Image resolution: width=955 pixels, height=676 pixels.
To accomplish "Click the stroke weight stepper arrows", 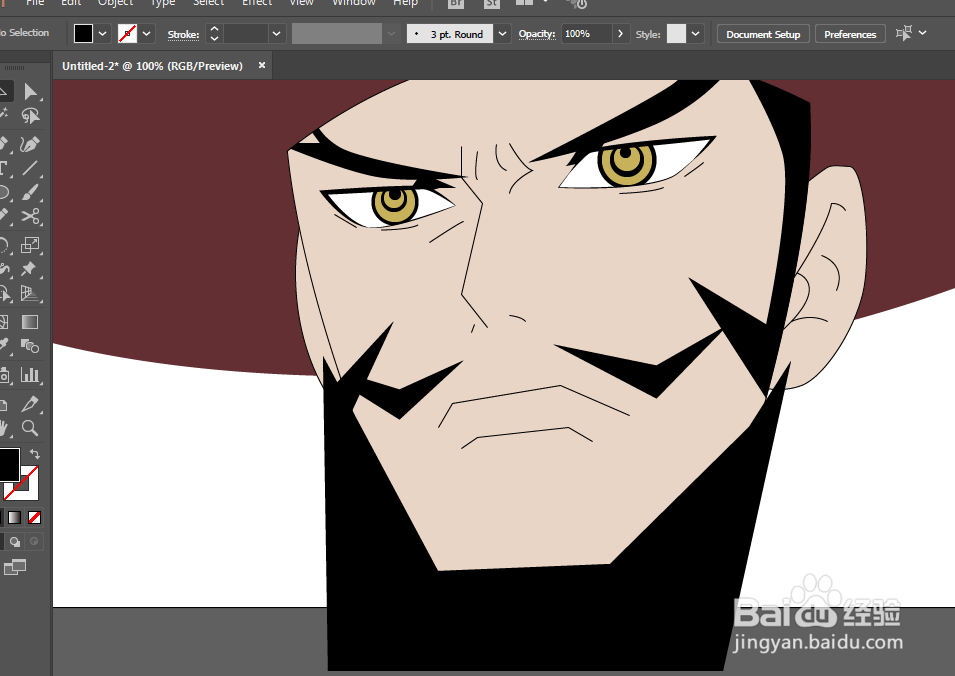I will (x=214, y=33).
